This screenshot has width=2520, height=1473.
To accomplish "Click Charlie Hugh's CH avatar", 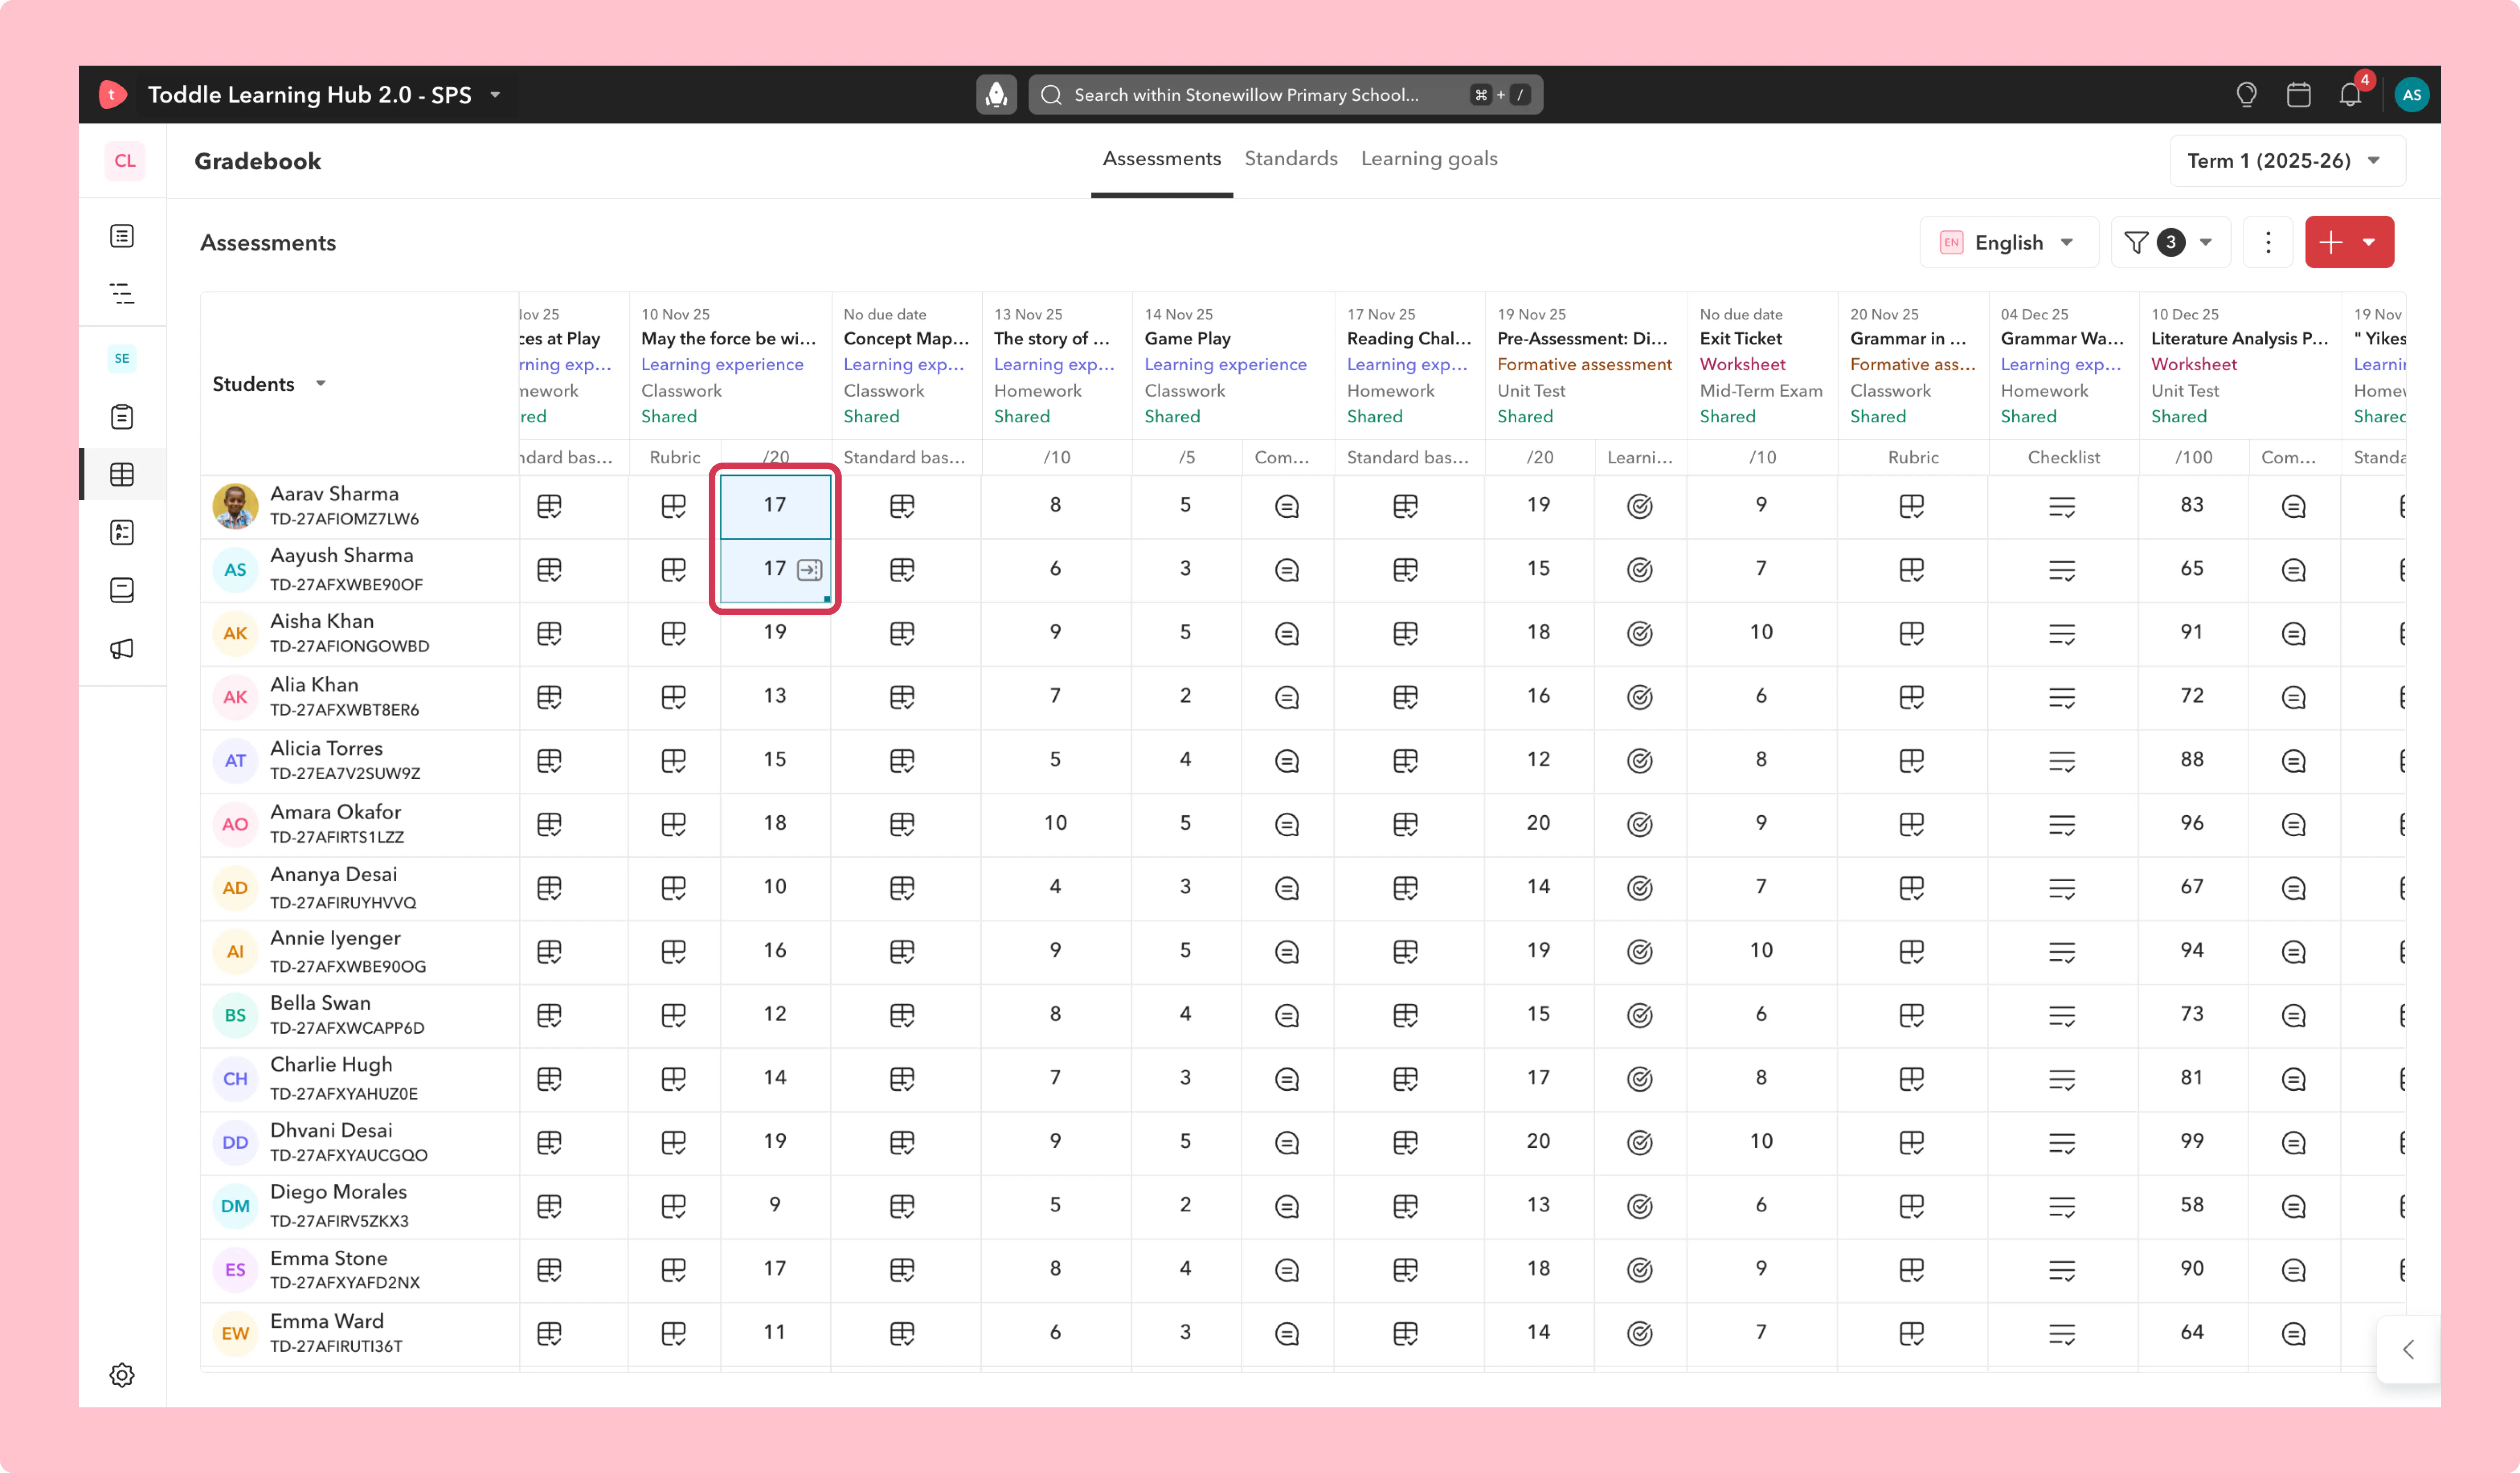I will pos(235,1079).
